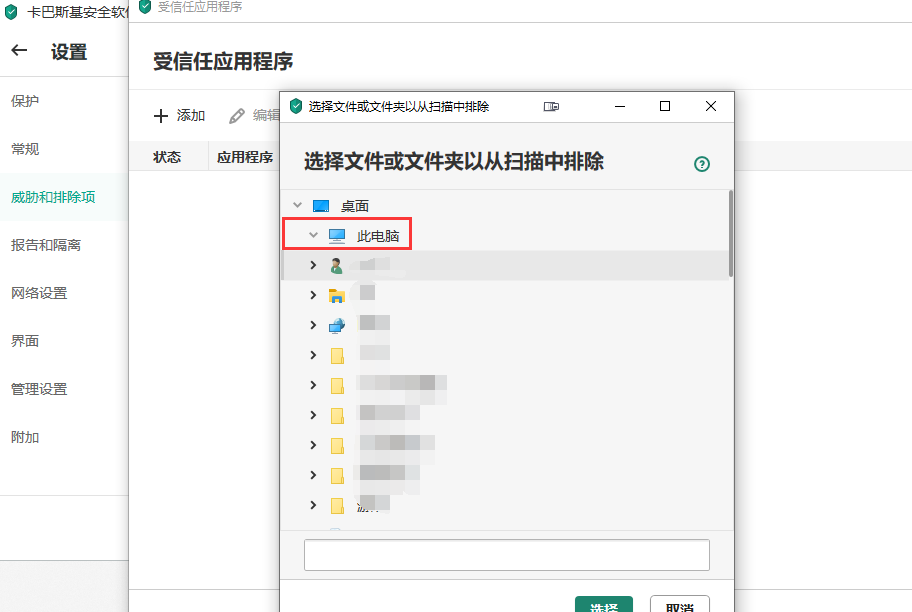The image size is (912, 612).
Task: Open the 保护 settings section
Action: point(25,101)
